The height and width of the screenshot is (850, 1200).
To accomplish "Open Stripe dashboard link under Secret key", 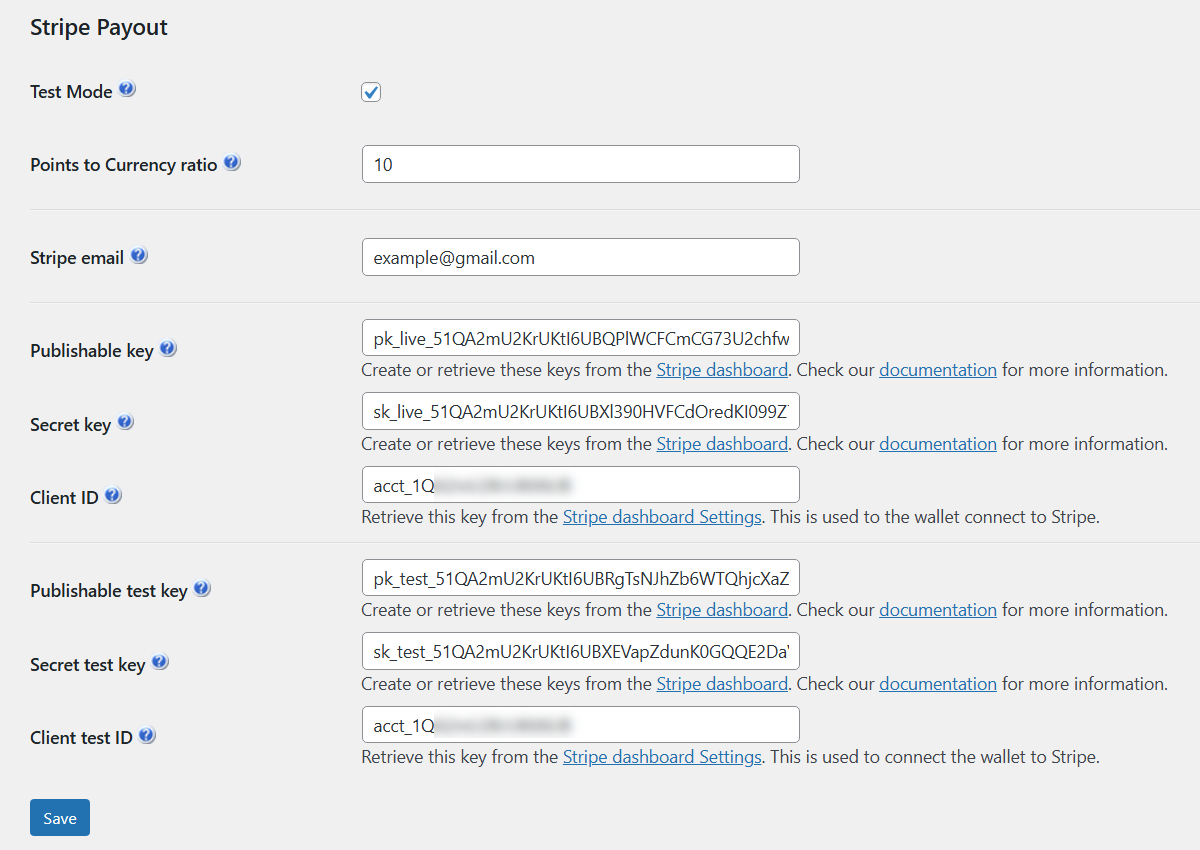I will (722, 444).
